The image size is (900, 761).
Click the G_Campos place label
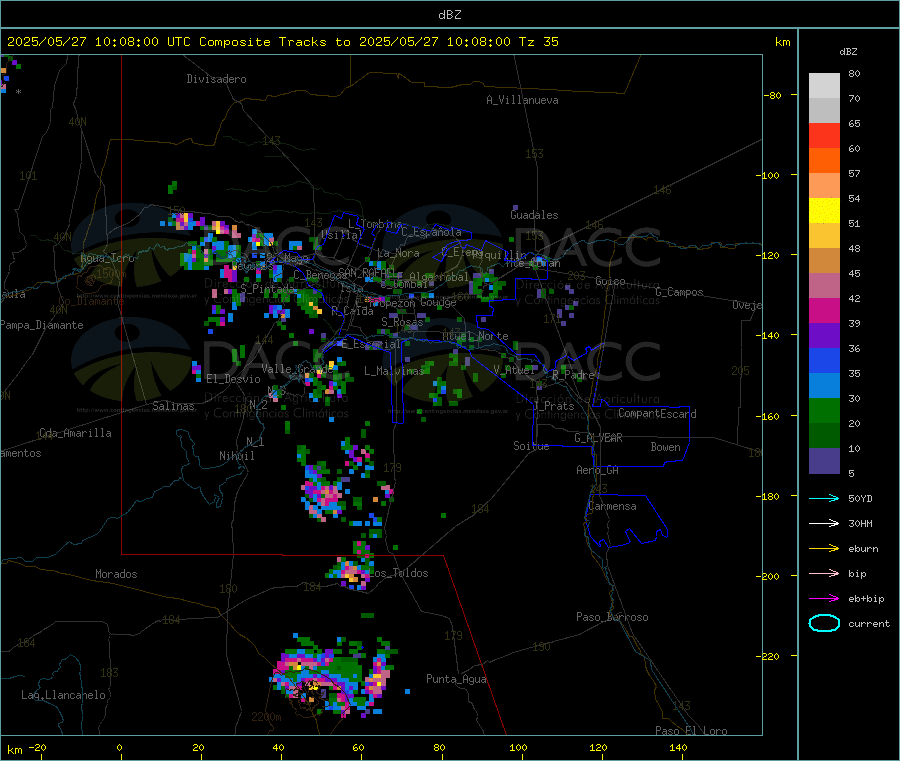pyautogui.click(x=680, y=292)
